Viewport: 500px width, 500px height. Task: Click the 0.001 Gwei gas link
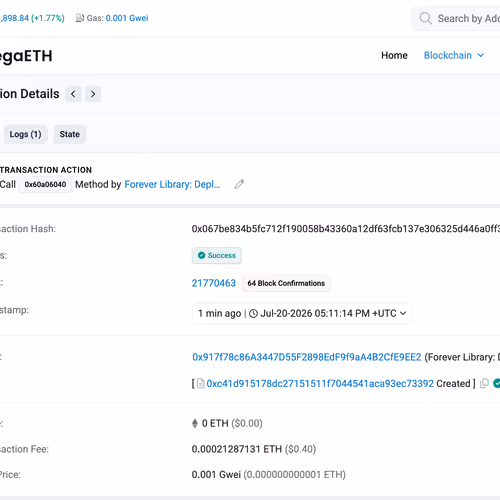(x=127, y=18)
